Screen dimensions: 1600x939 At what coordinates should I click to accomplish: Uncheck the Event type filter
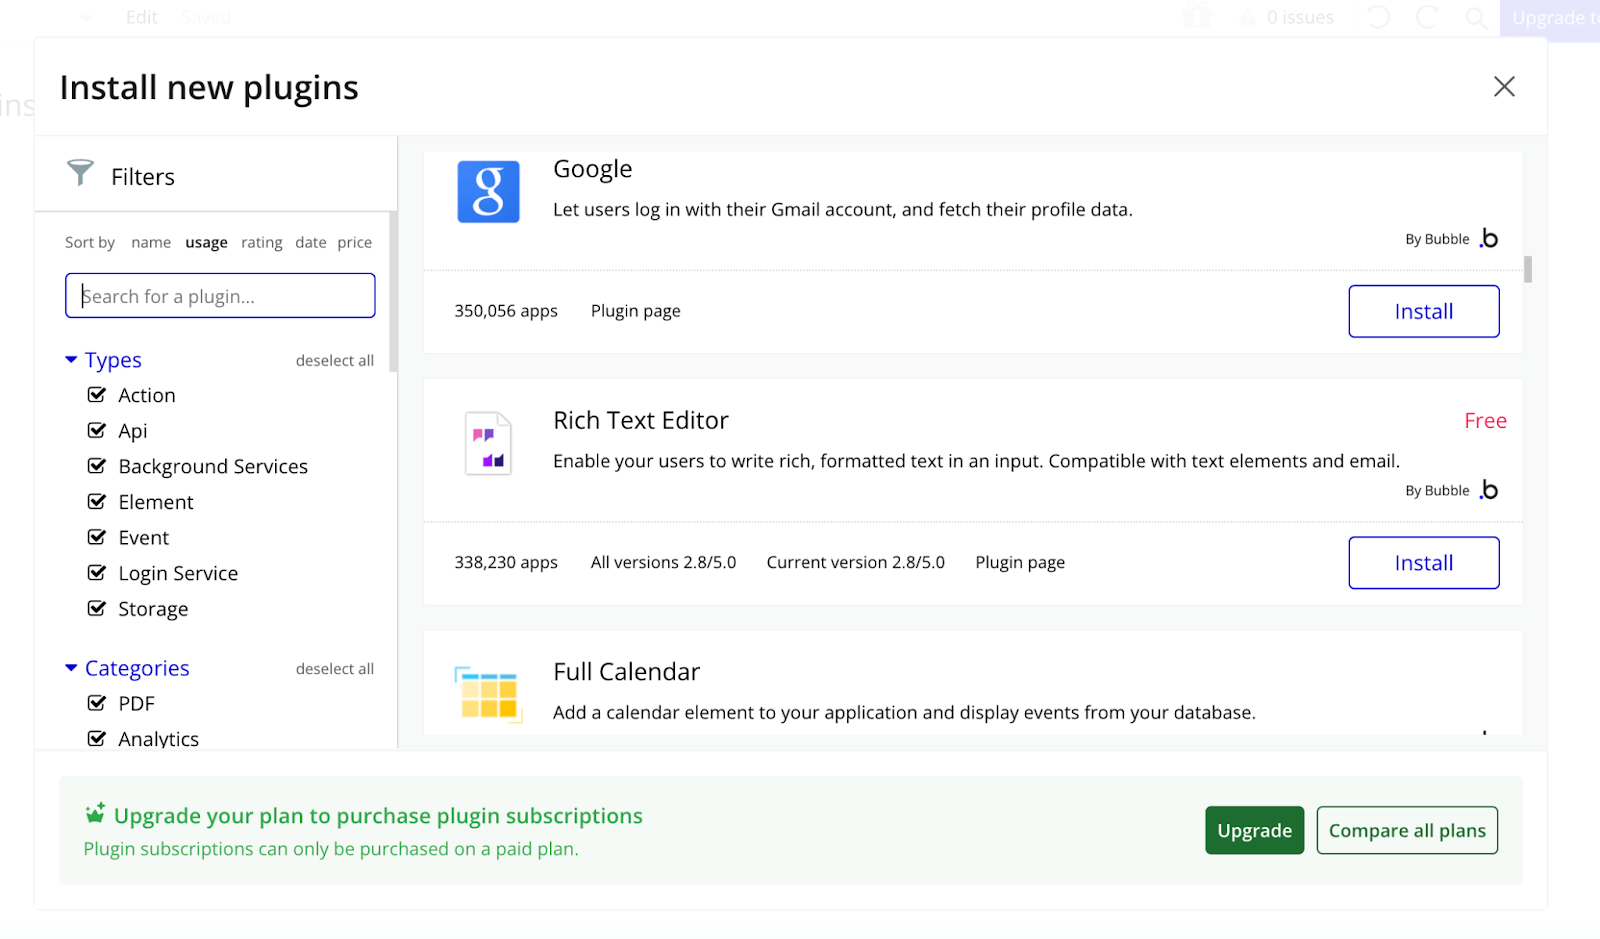tap(97, 538)
